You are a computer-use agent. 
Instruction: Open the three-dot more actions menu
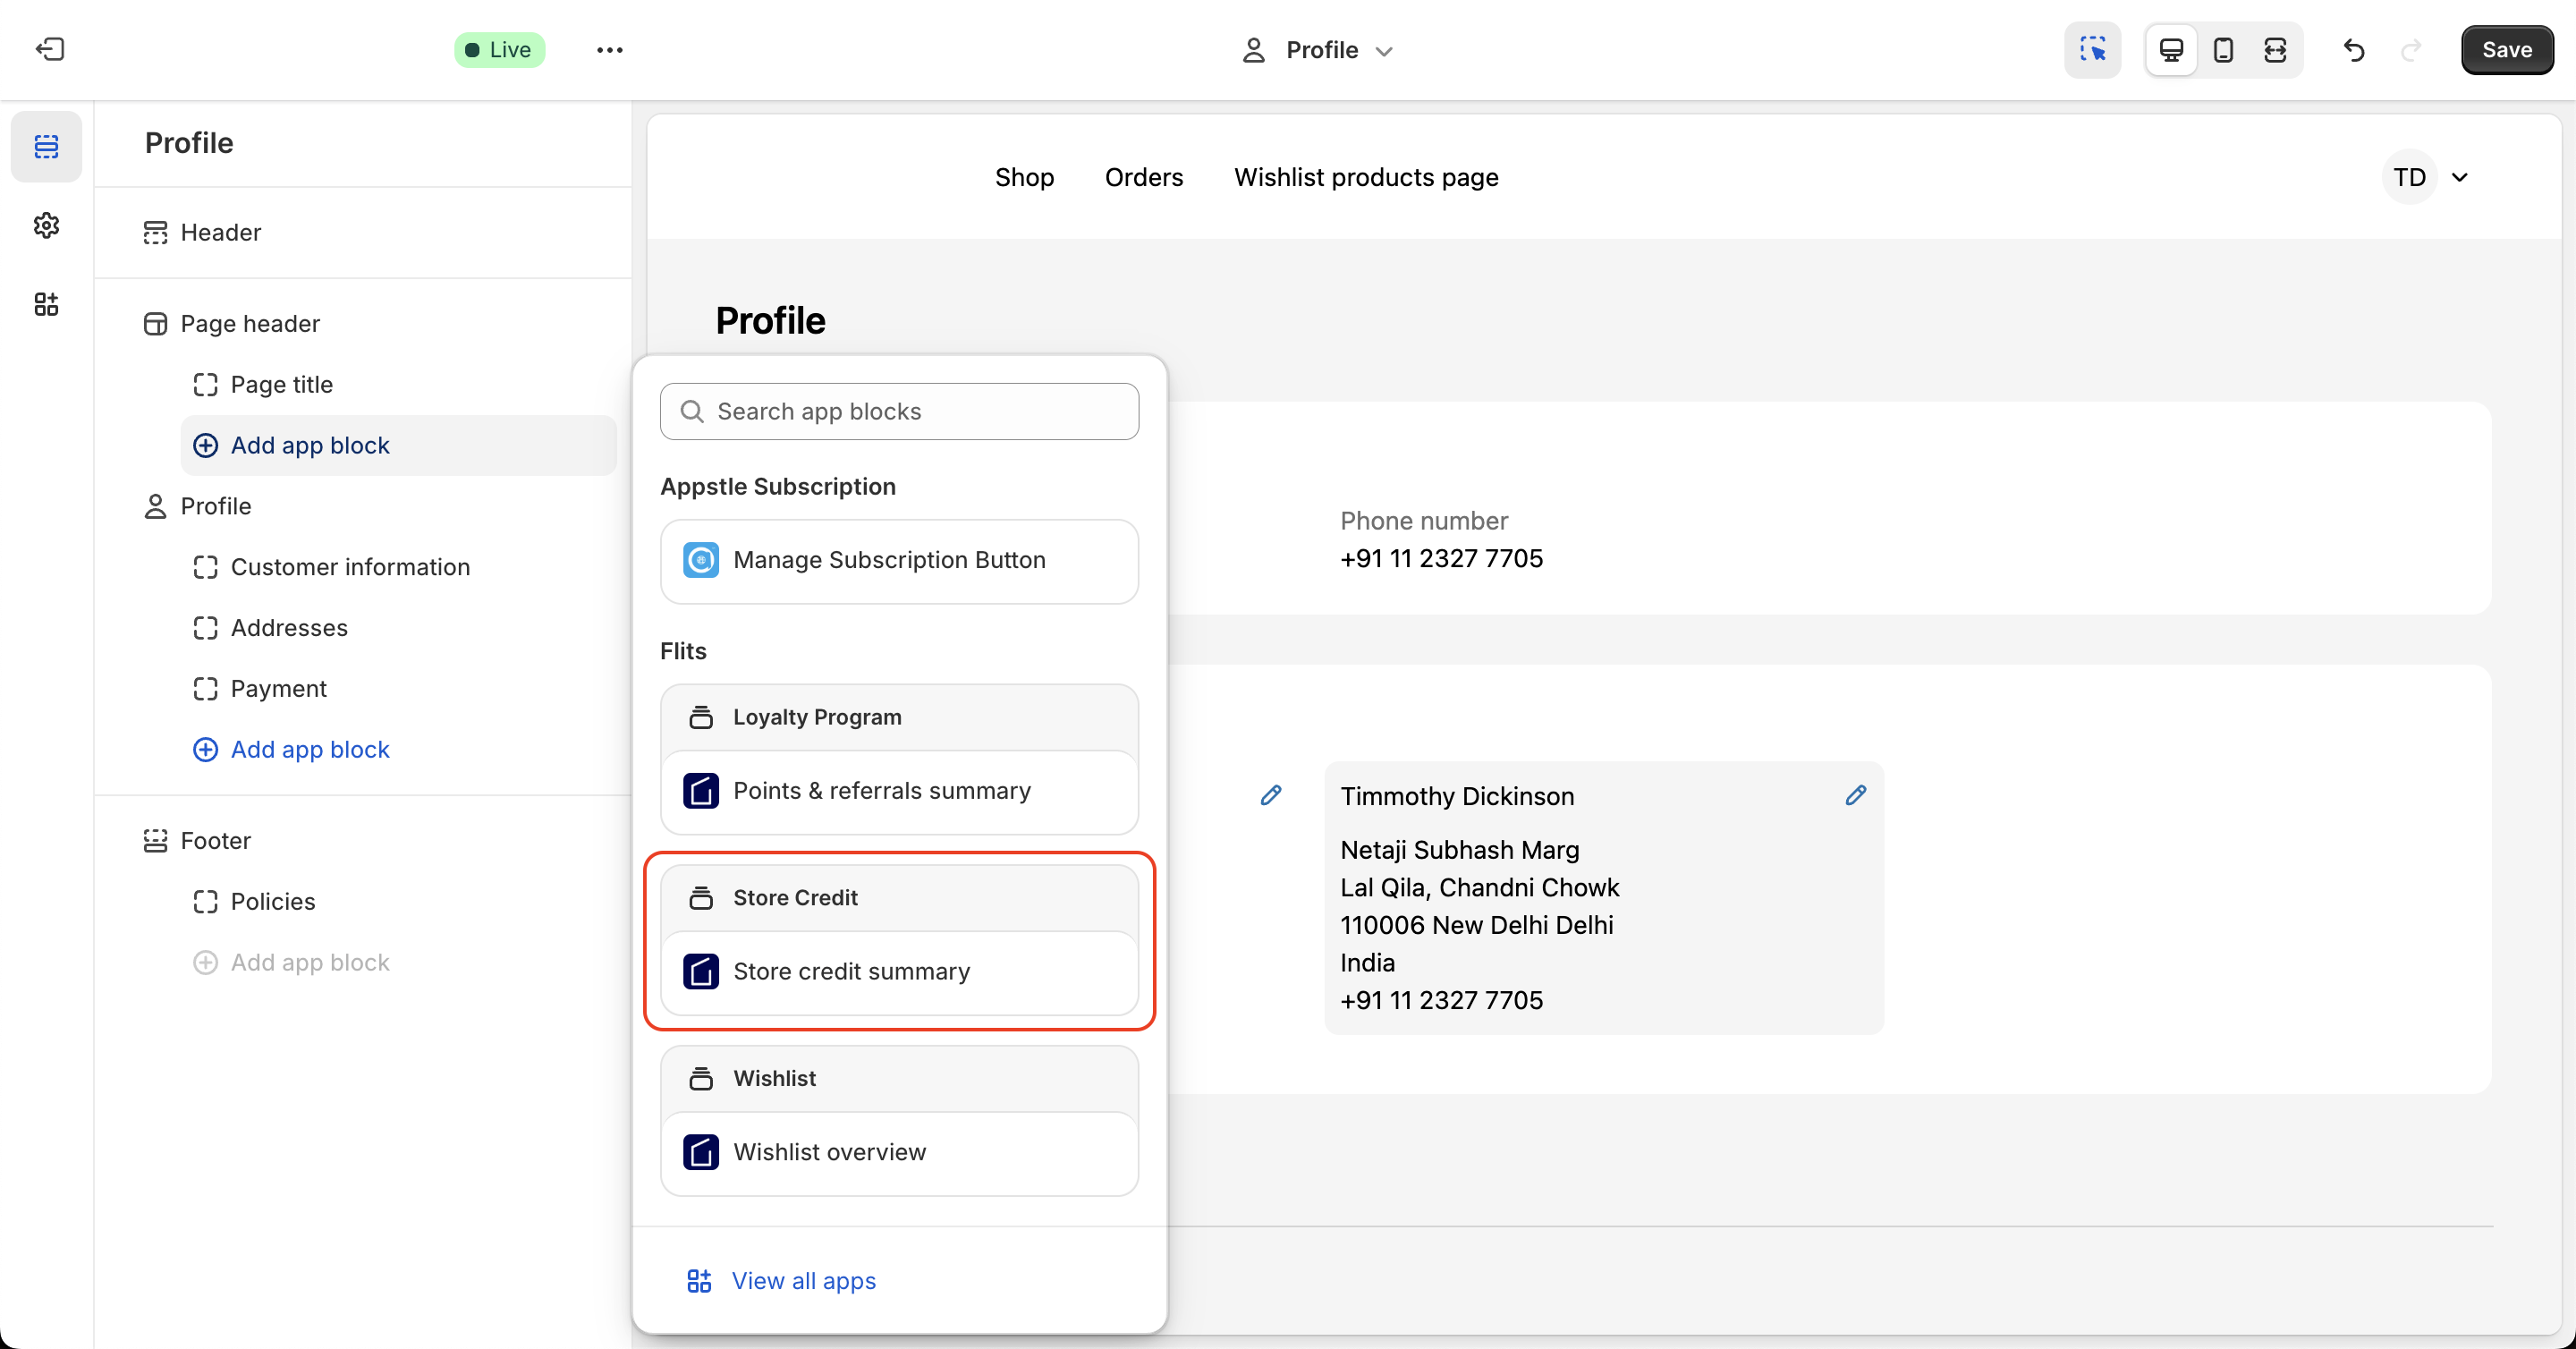coord(609,49)
